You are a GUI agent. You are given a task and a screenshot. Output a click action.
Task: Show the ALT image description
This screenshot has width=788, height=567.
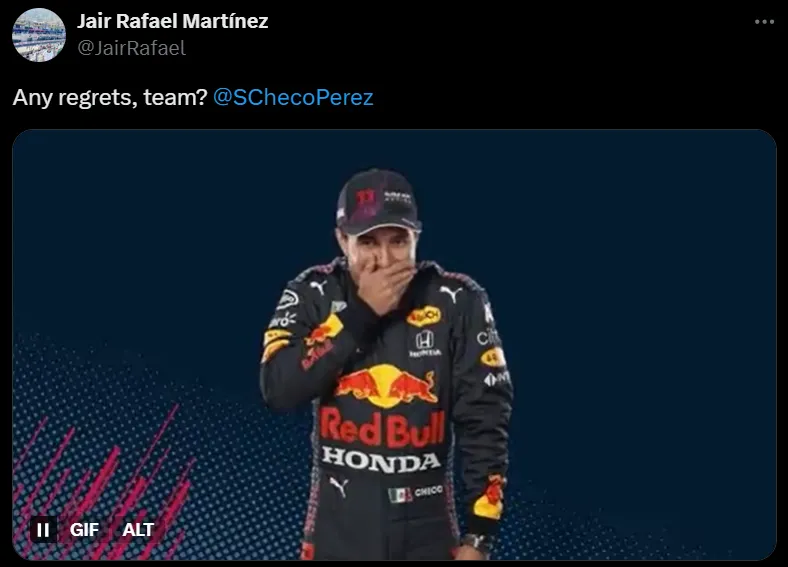click(x=138, y=530)
